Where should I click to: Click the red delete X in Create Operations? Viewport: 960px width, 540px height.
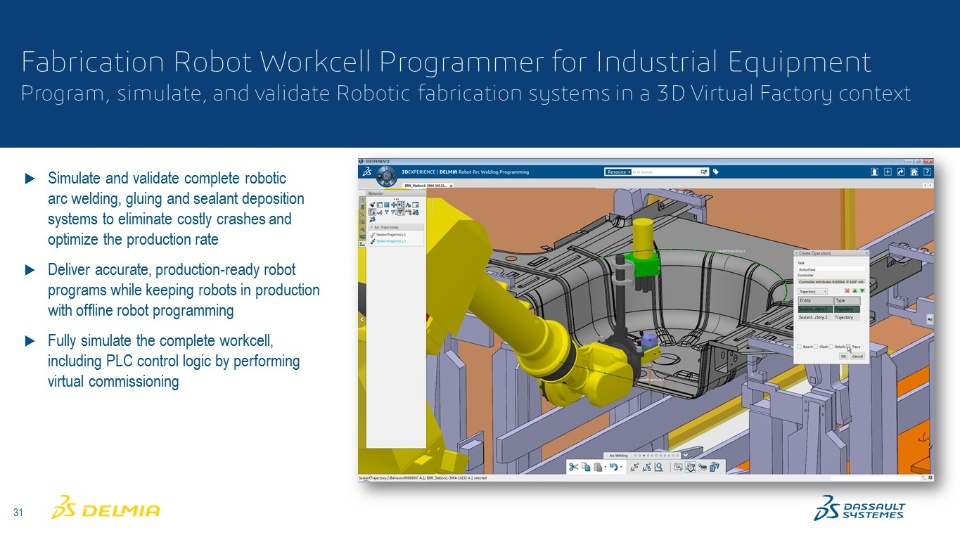click(847, 291)
